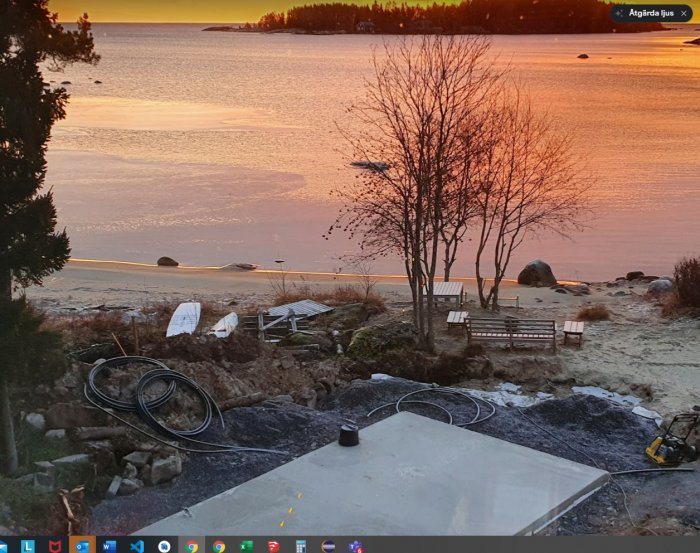Click the Åtgärda ljus suggestion button
Screen dimensions: 700x553
click(651, 13)
